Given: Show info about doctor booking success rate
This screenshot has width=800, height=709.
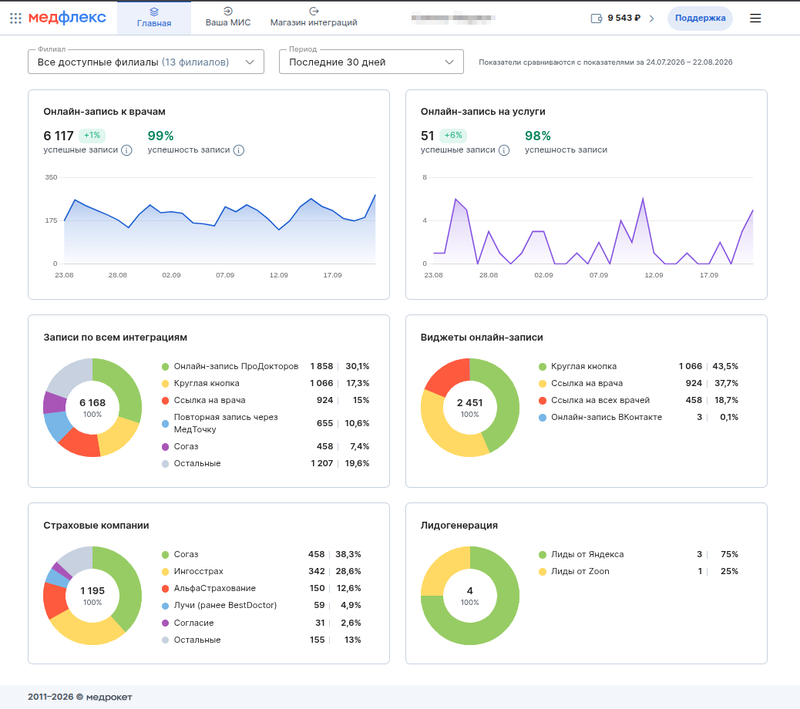Looking at the screenshot, I should pos(239,150).
